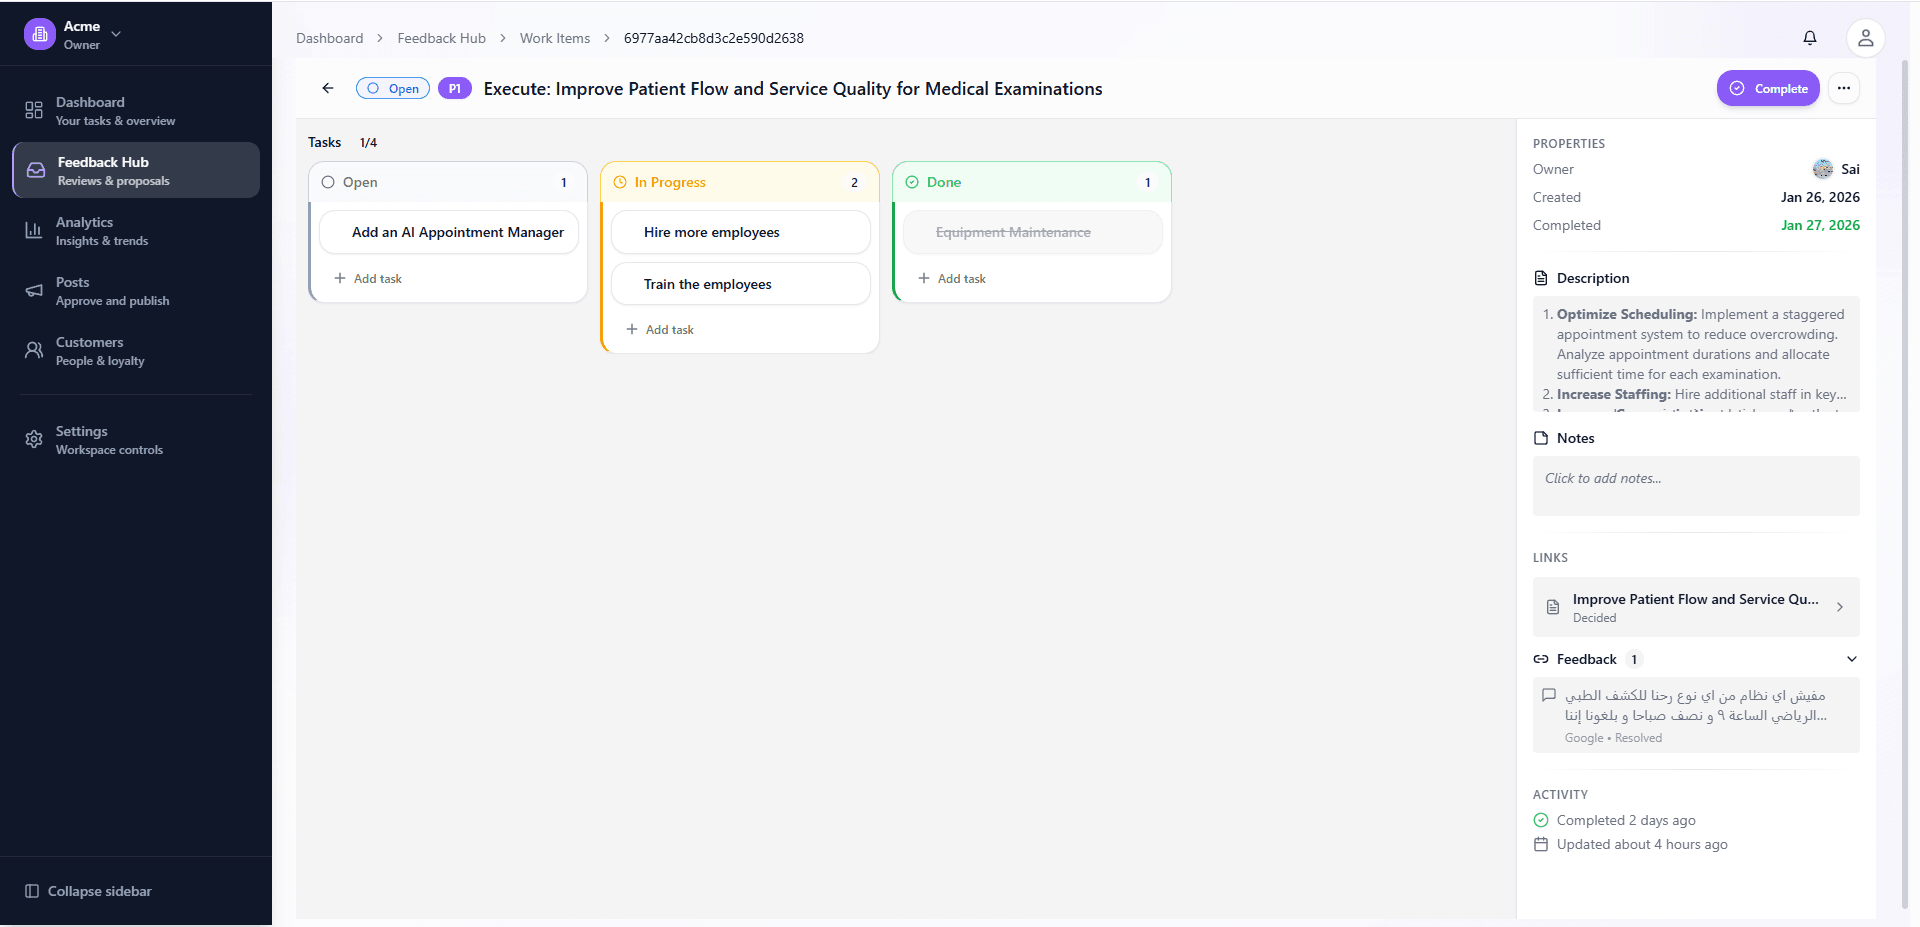The image size is (1920, 927).
Task: Collapse the Feedback section chevron
Action: click(1851, 659)
